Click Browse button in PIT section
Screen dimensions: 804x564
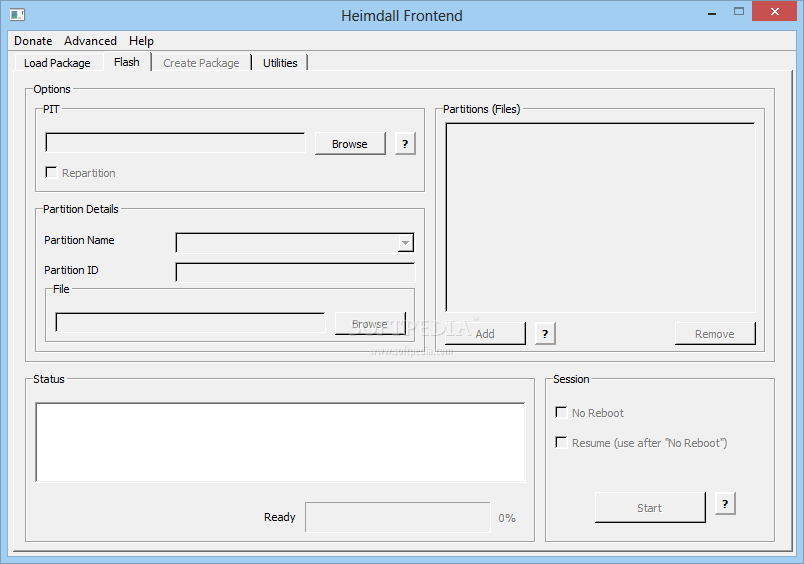click(350, 144)
